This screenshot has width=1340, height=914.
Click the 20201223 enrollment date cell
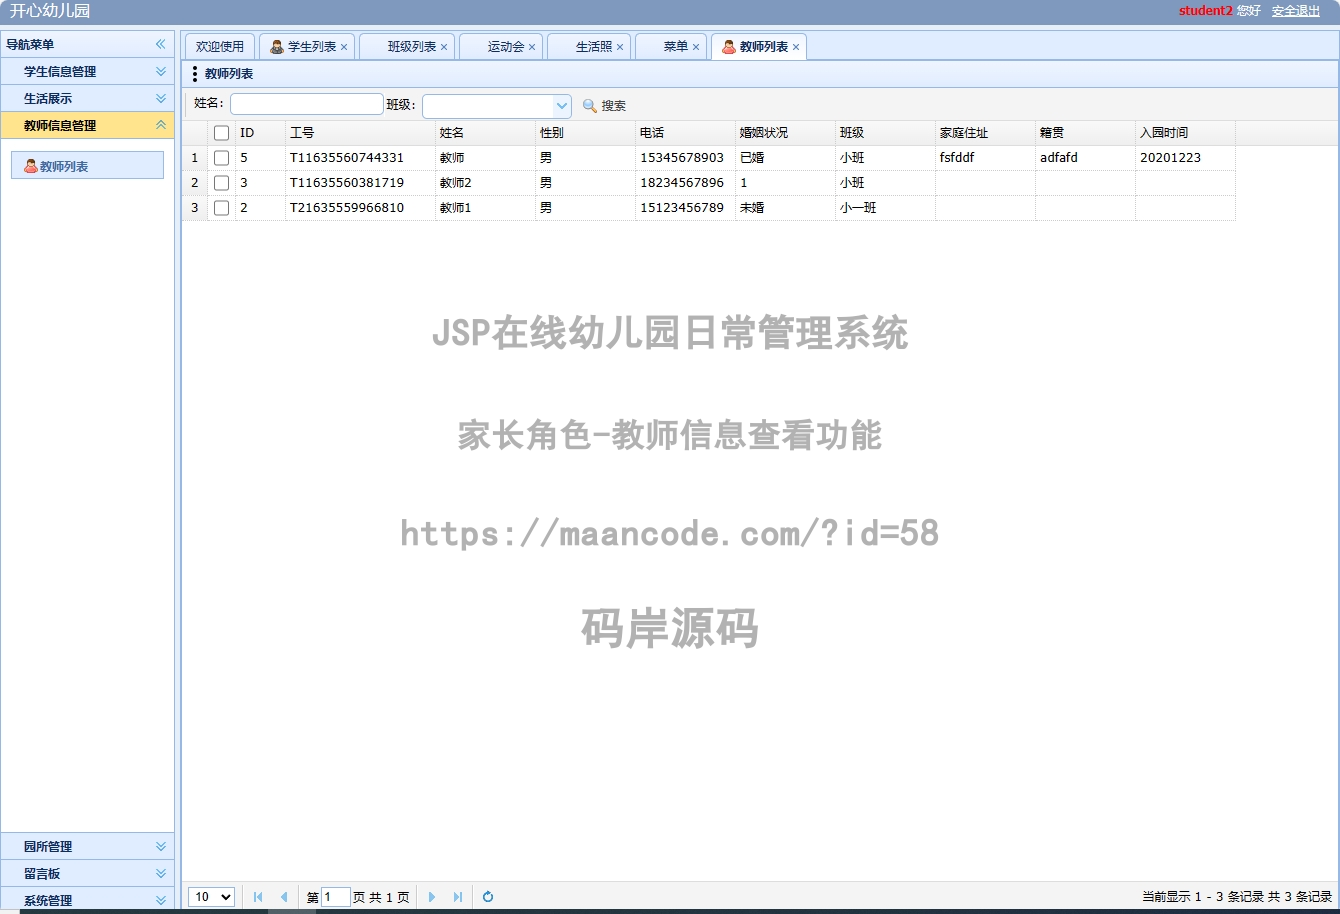point(1185,158)
